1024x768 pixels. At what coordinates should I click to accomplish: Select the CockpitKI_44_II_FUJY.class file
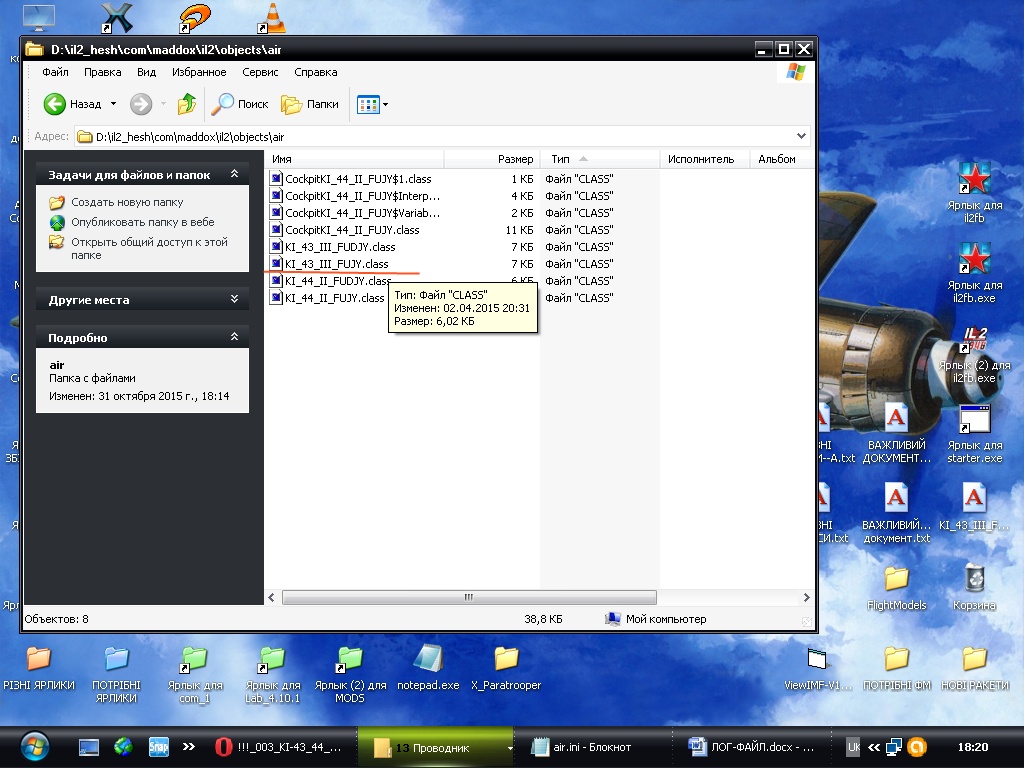(x=352, y=230)
